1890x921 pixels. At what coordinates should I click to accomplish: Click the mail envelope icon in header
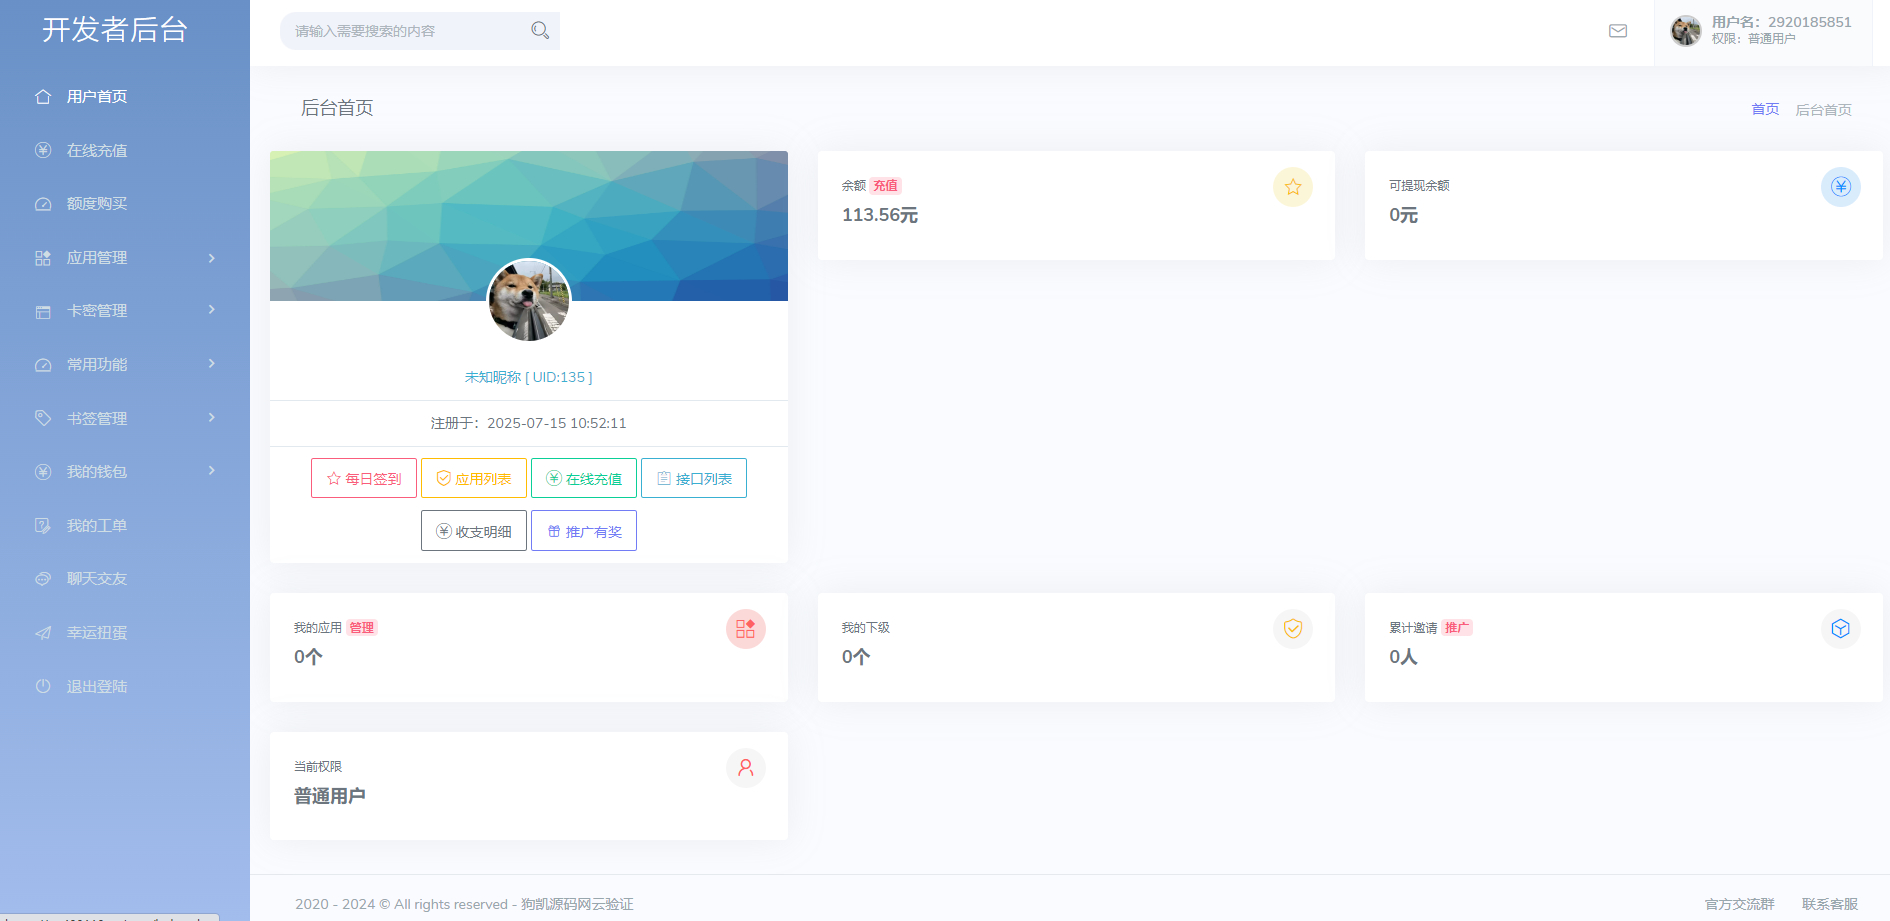(x=1617, y=31)
